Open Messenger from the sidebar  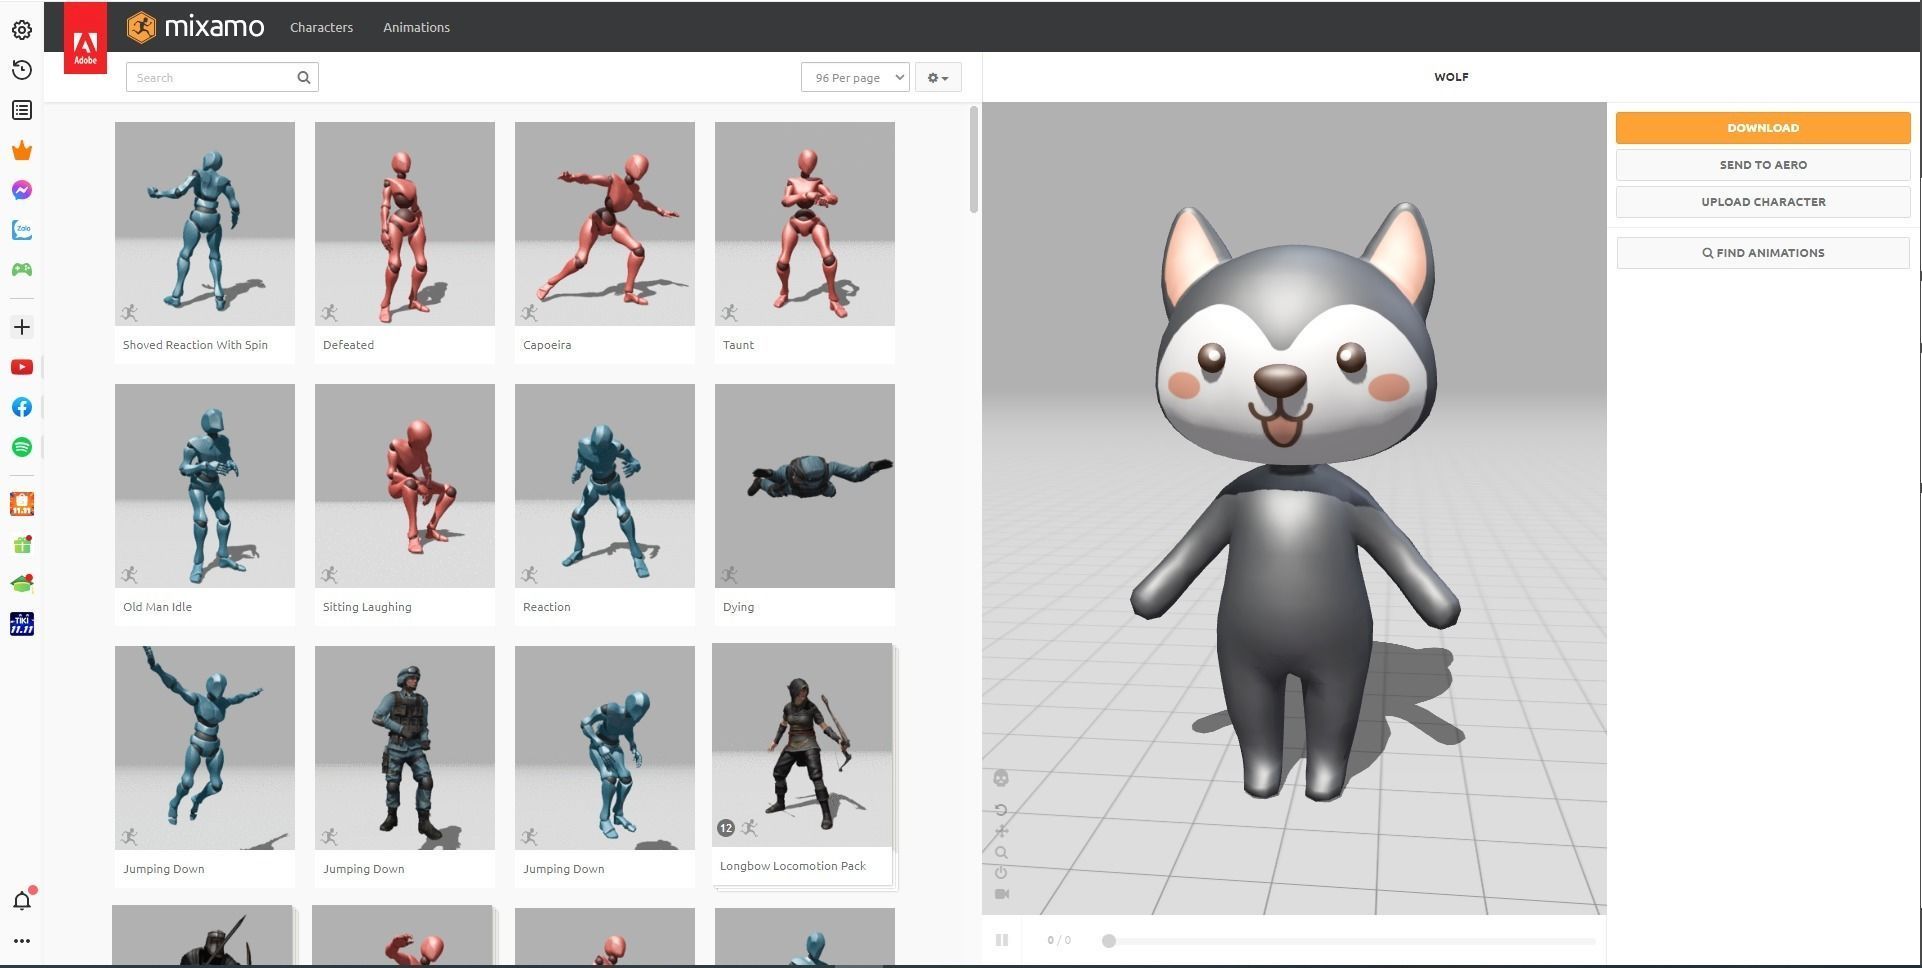[x=22, y=190]
